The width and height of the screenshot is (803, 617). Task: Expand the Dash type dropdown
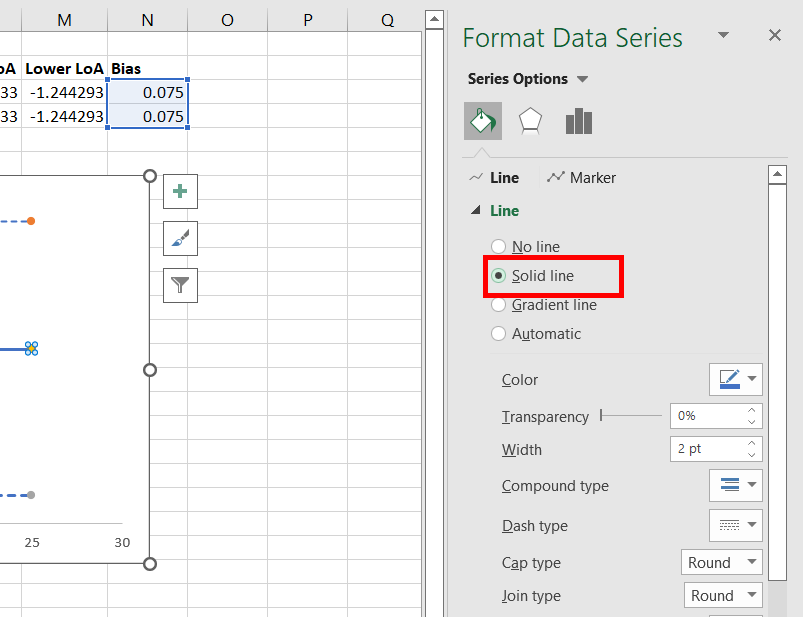736,525
